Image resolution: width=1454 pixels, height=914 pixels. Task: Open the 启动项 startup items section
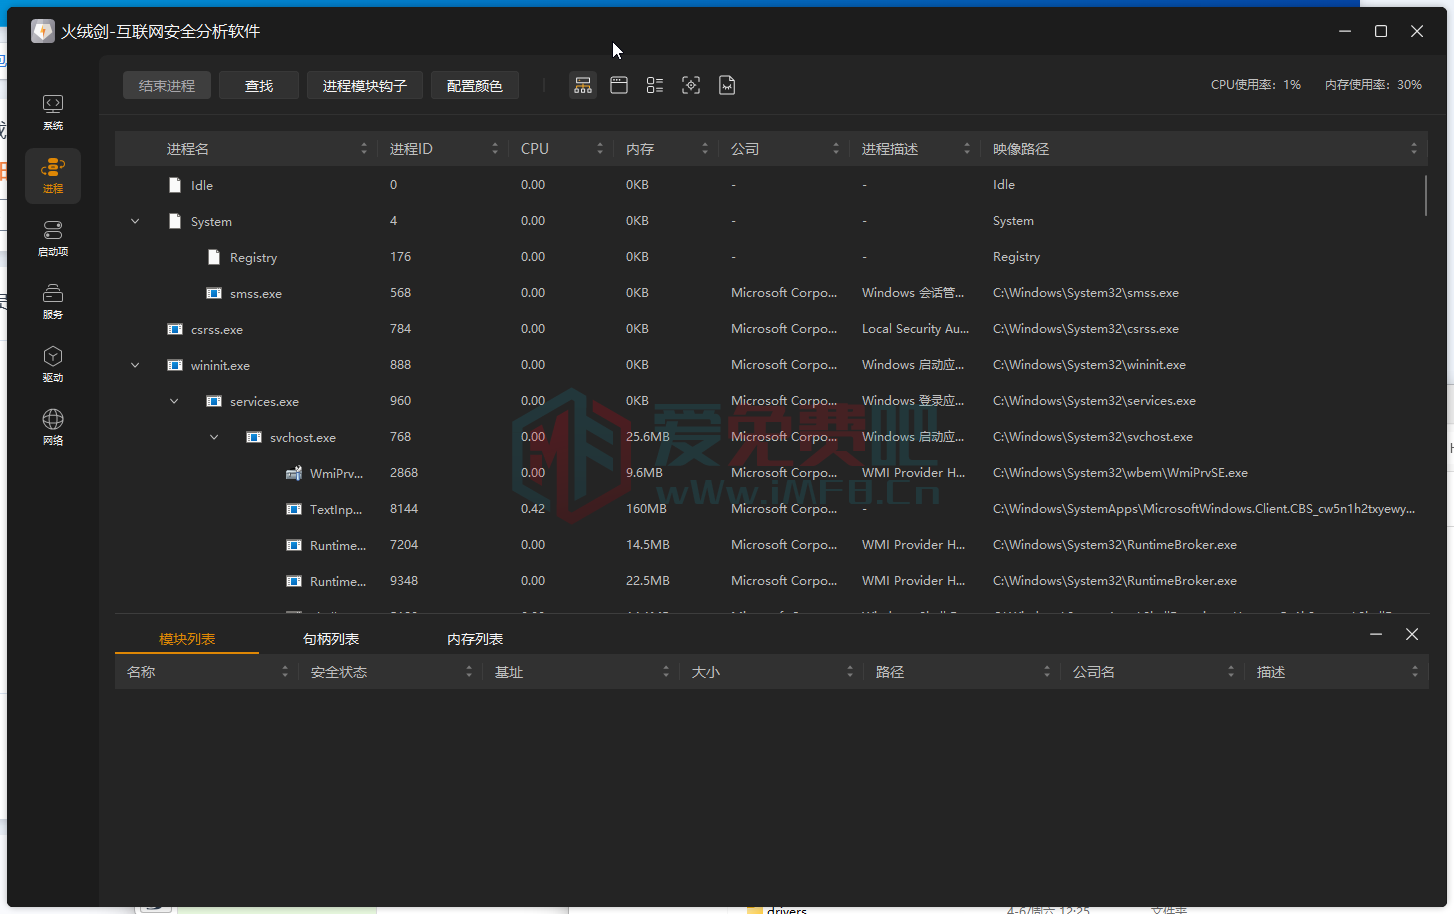coord(53,238)
